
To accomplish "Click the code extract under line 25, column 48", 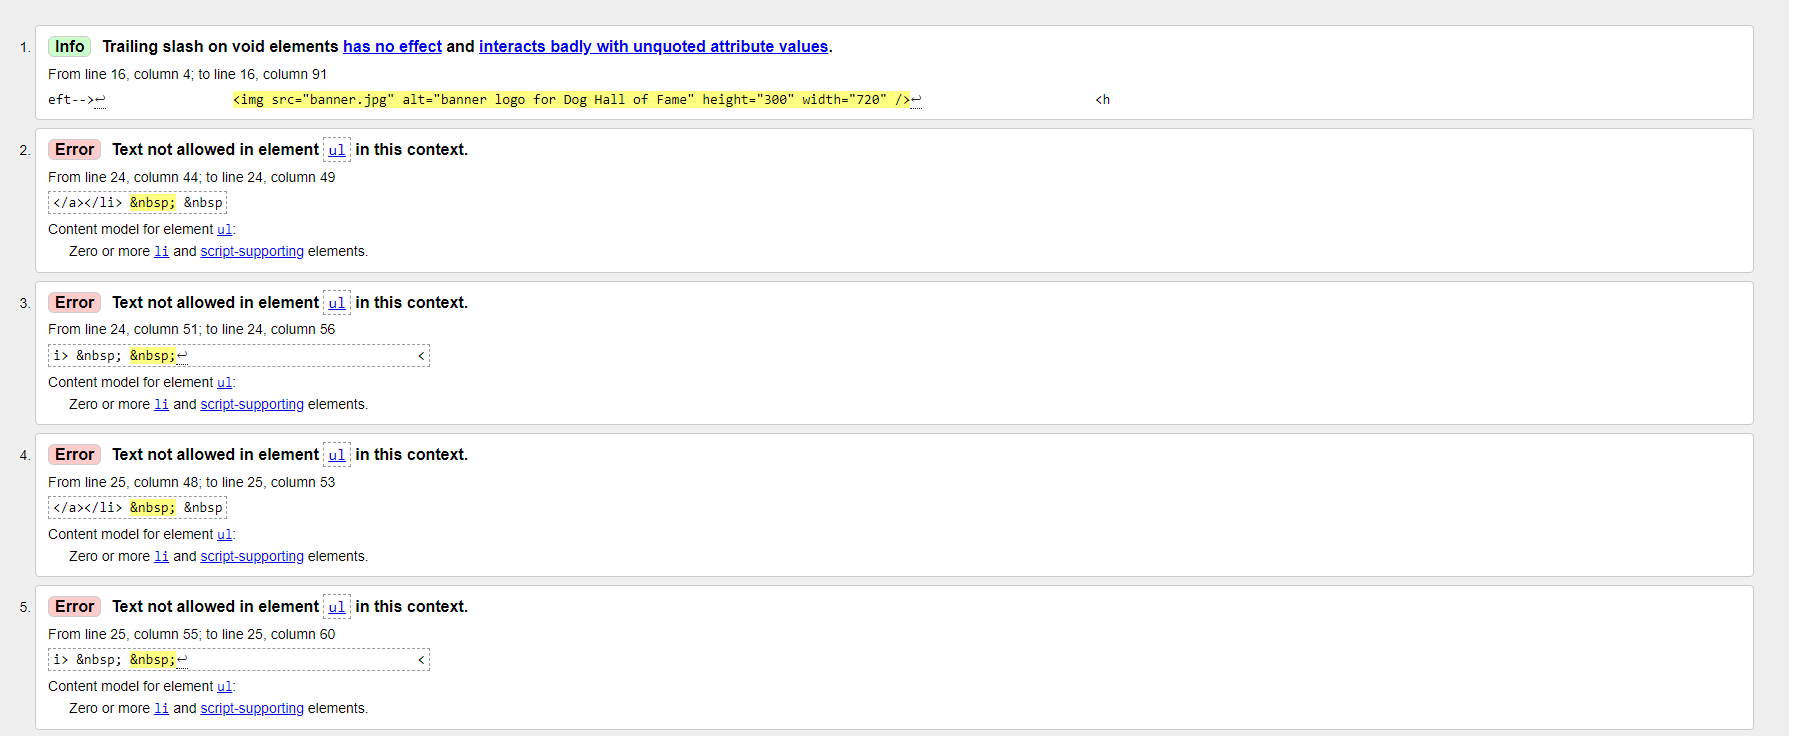I will pyautogui.click(x=138, y=508).
